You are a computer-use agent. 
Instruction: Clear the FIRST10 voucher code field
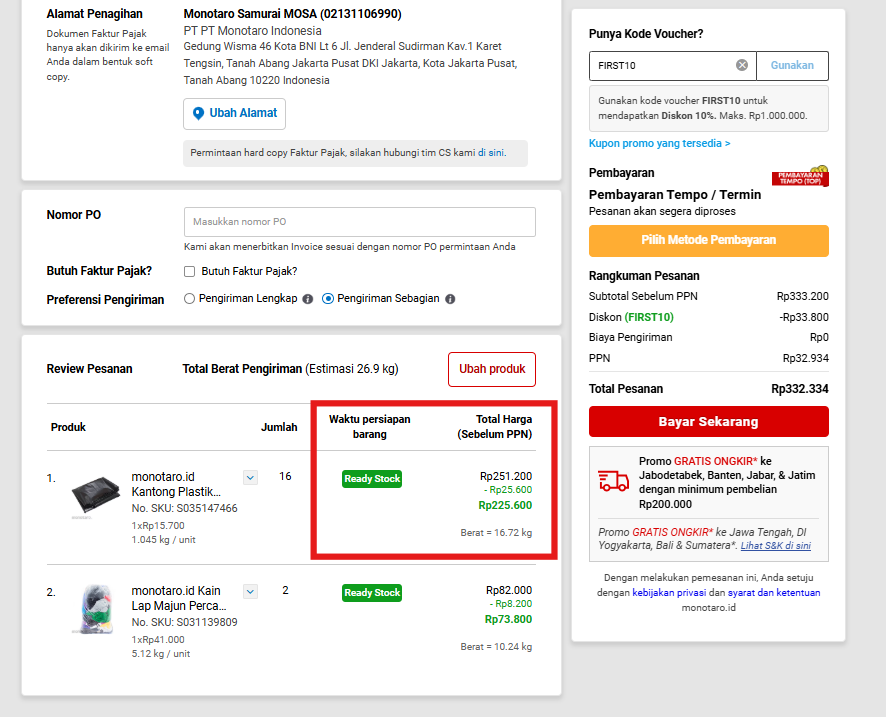742,66
